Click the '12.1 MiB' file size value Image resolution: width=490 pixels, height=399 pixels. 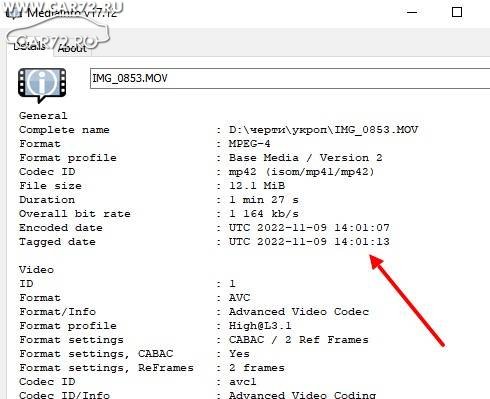pyautogui.click(x=257, y=186)
